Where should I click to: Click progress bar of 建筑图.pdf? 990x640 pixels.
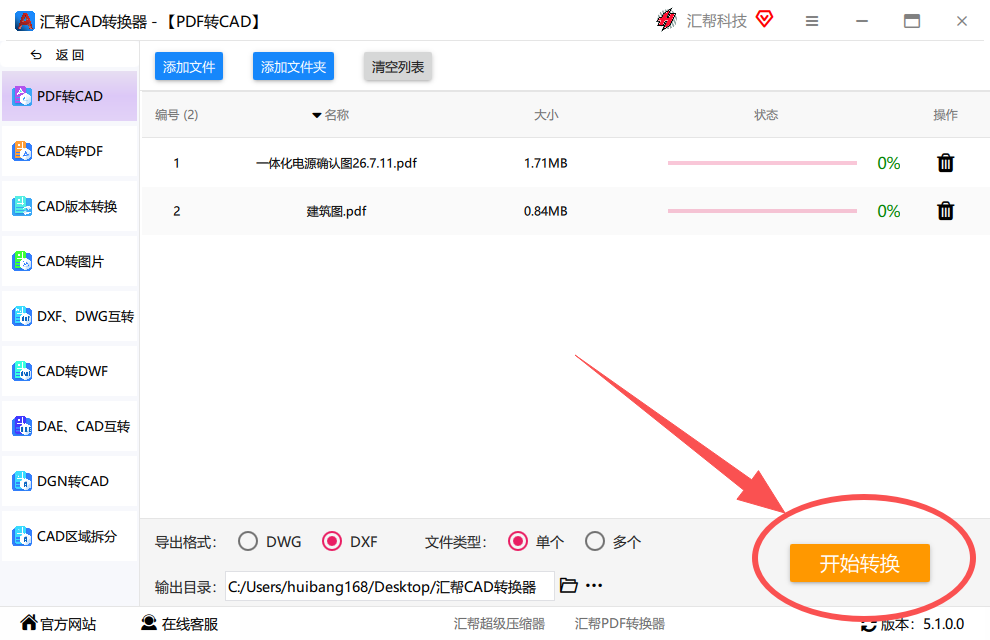[x=762, y=211]
